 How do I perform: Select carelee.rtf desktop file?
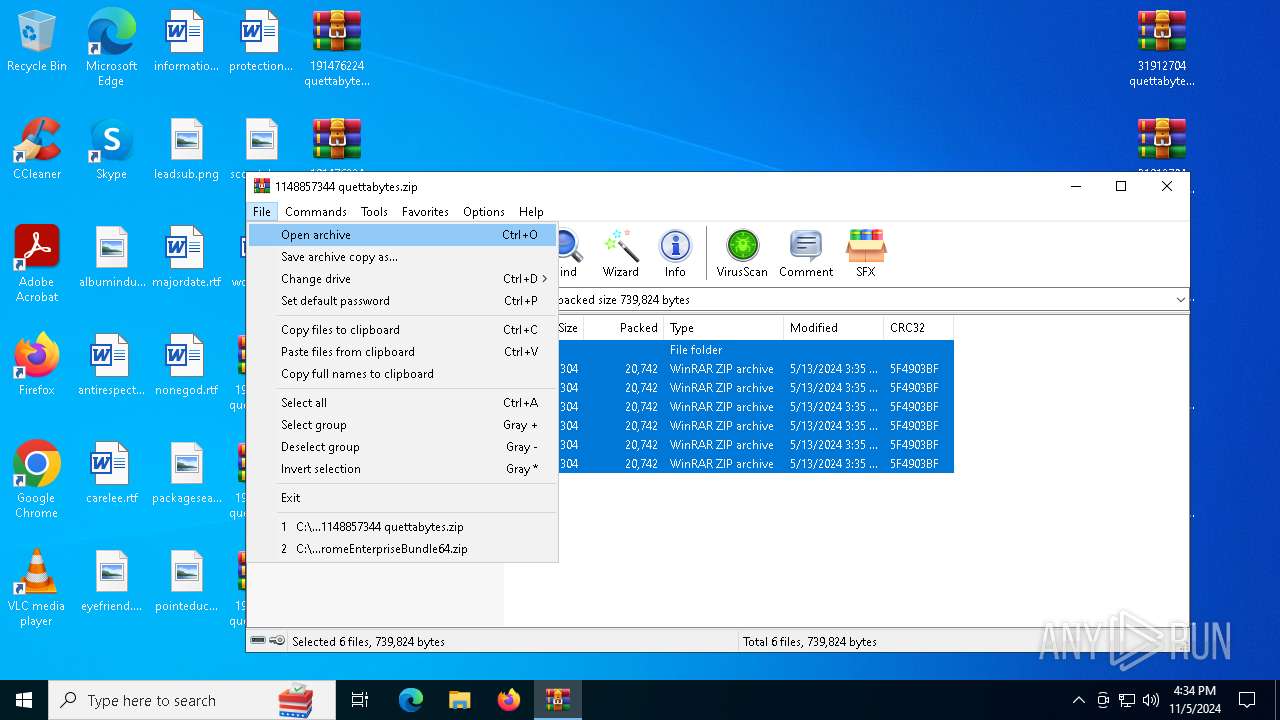tap(112, 473)
